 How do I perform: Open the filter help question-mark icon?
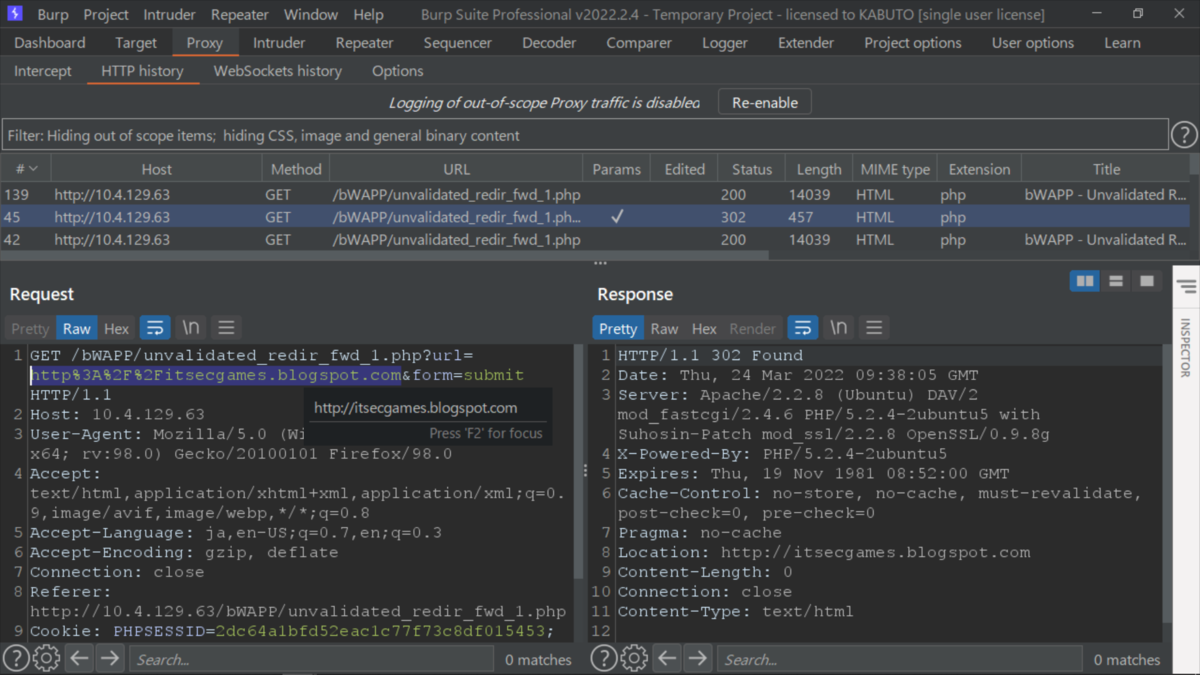click(x=1183, y=135)
